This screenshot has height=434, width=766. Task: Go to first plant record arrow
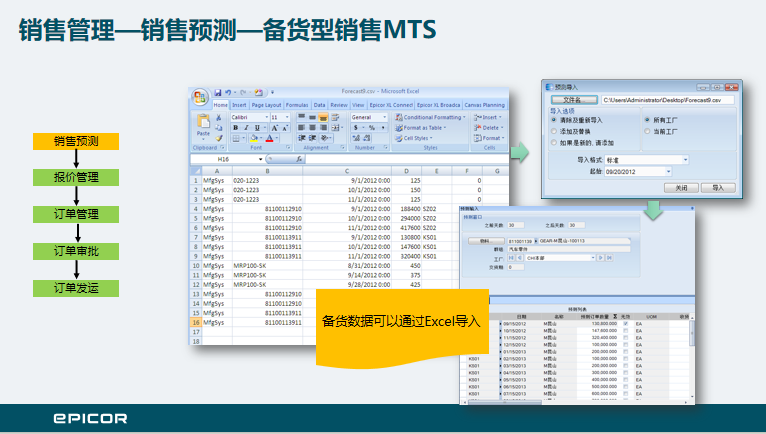[x=511, y=258]
